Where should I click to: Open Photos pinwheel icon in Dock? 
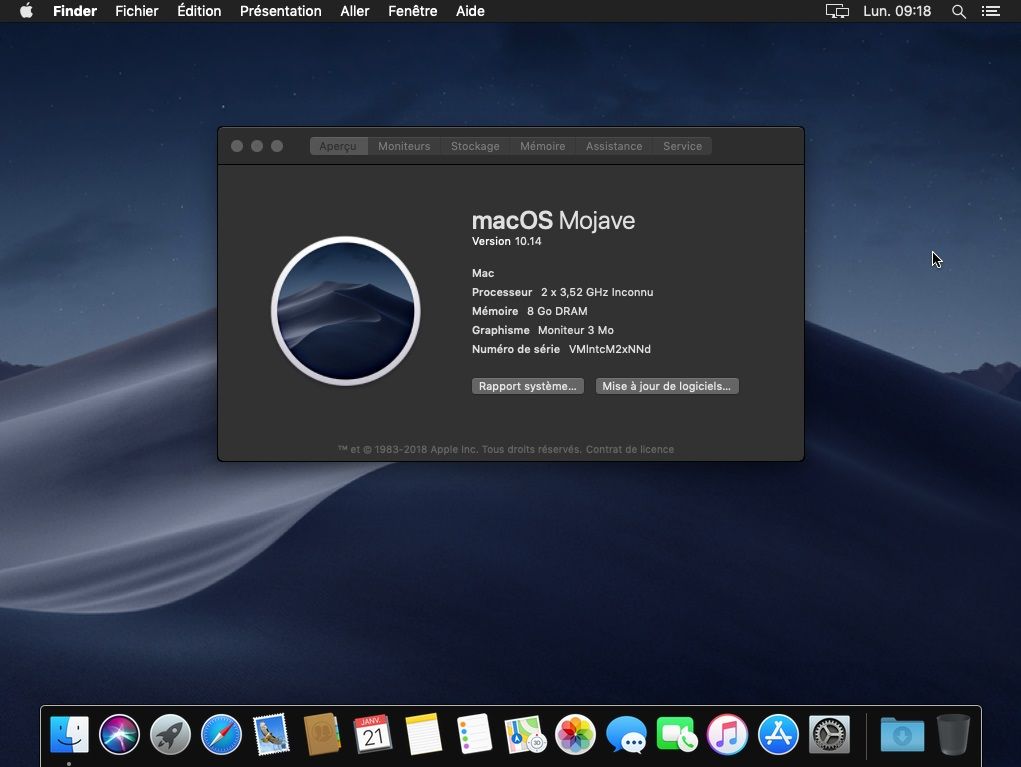575,734
